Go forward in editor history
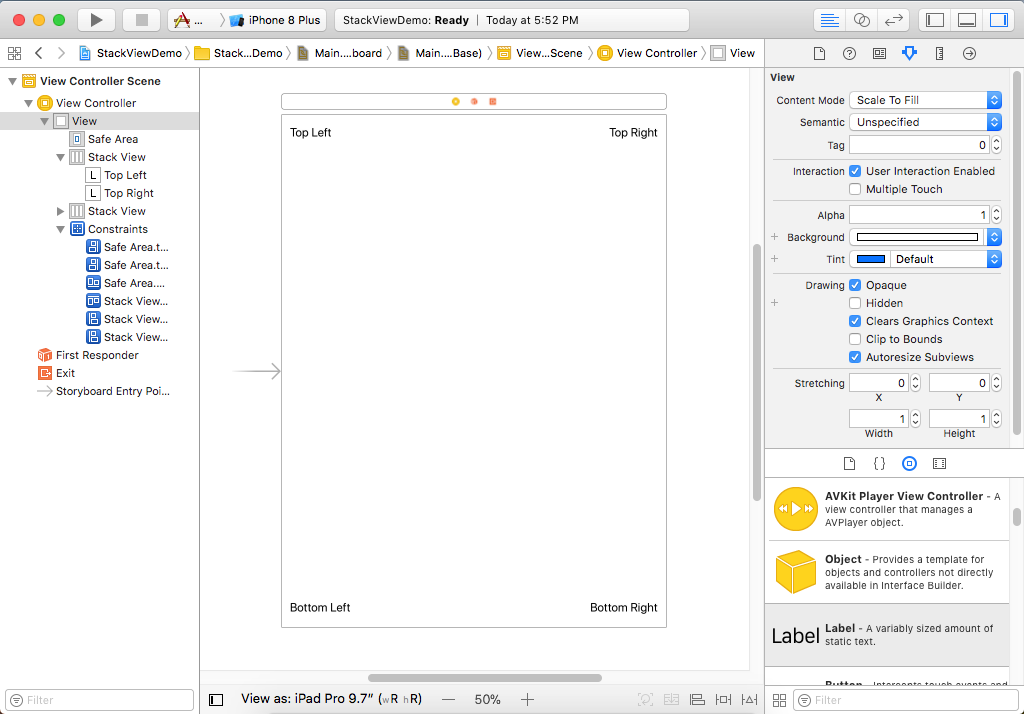1024x714 pixels. click(x=61, y=53)
